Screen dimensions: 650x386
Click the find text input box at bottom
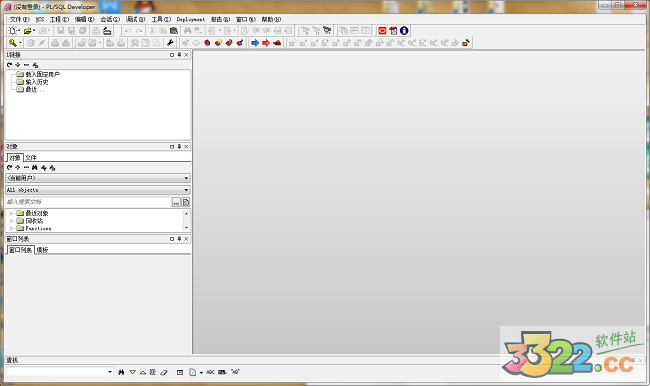[57, 372]
